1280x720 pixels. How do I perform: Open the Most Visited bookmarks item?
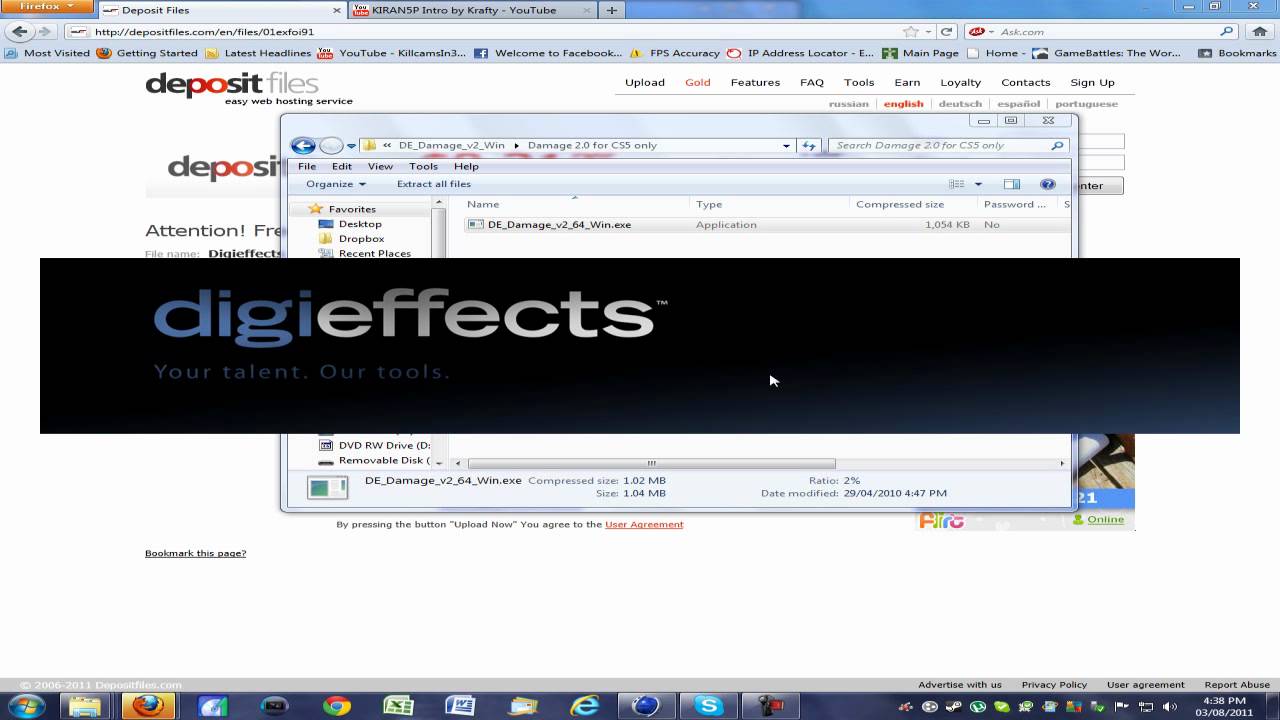tap(47, 53)
